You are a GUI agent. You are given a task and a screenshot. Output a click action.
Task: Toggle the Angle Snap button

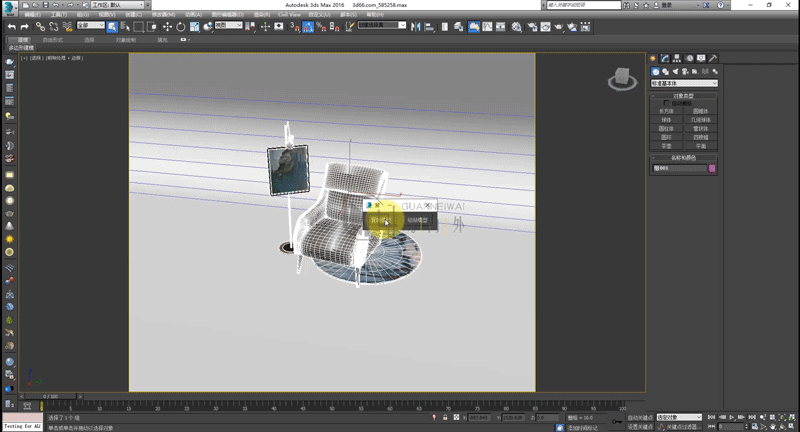click(308, 26)
